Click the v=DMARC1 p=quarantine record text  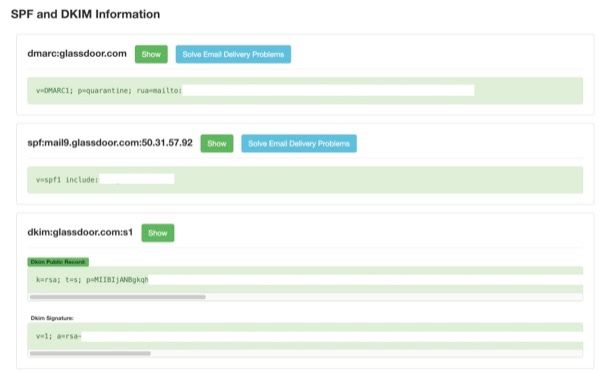pos(109,91)
